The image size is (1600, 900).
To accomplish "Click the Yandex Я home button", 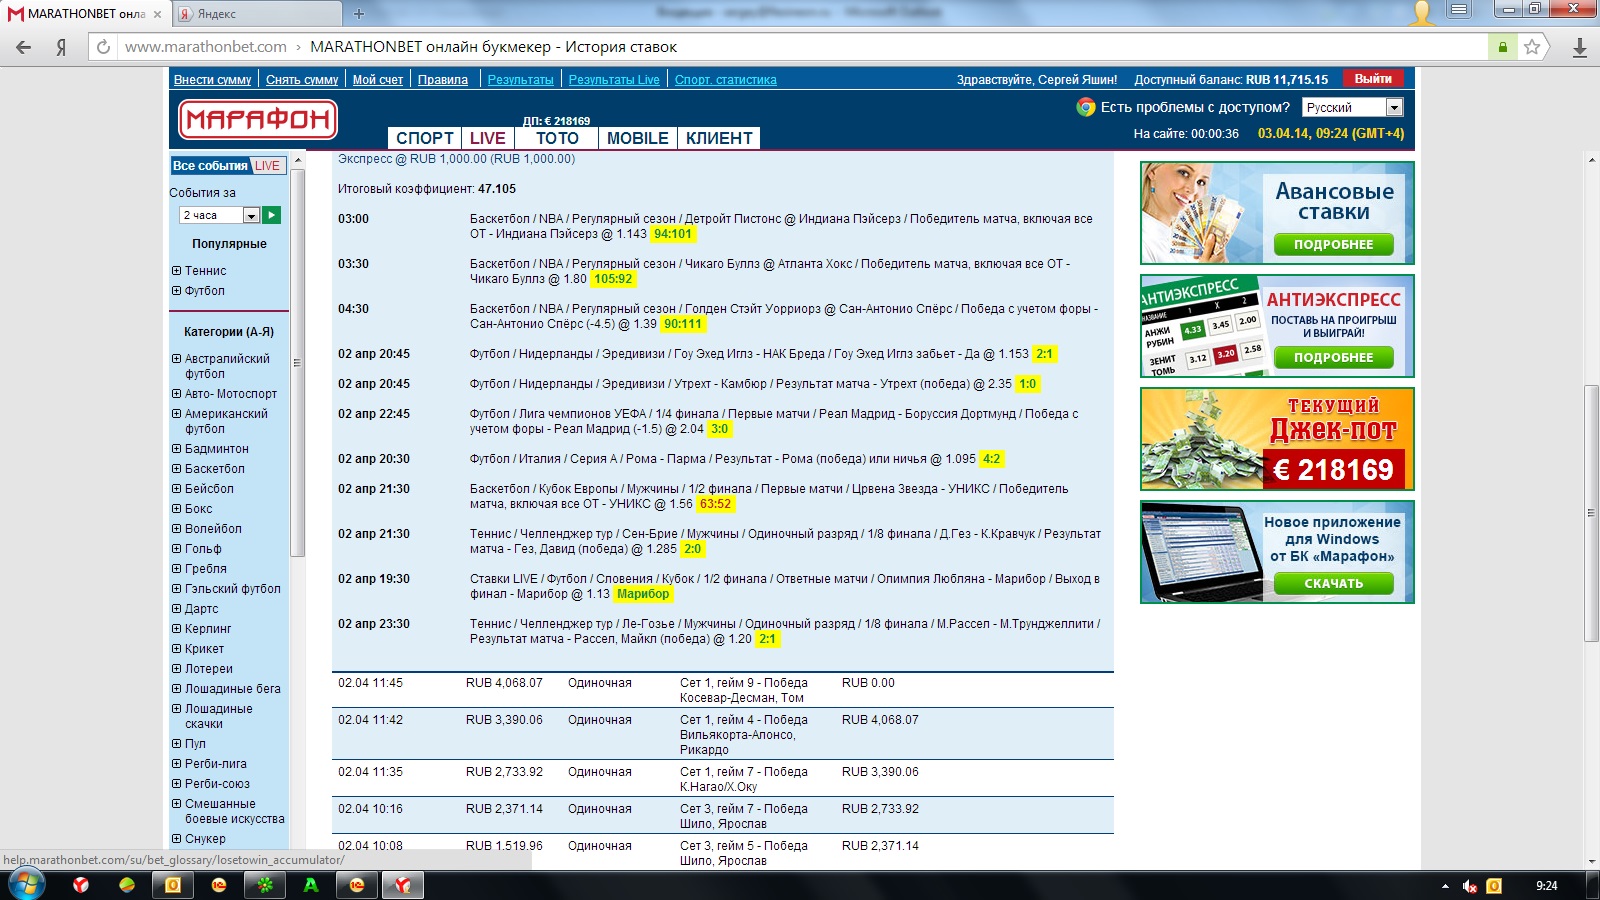I will click(61, 47).
